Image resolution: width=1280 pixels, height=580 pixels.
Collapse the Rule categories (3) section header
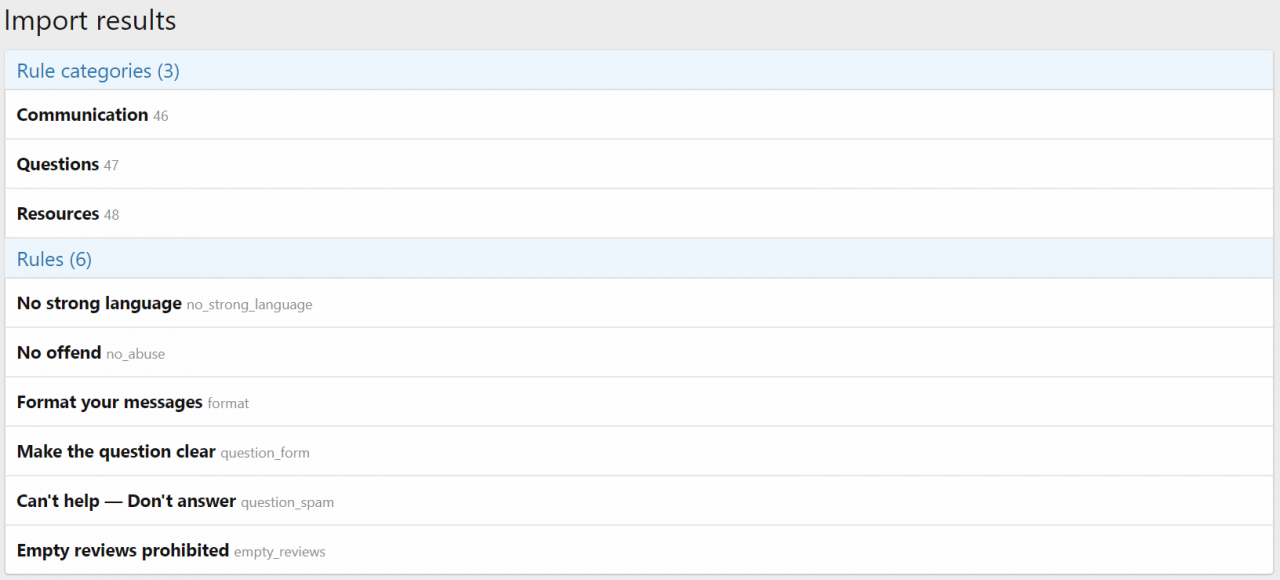[x=98, y=71]
